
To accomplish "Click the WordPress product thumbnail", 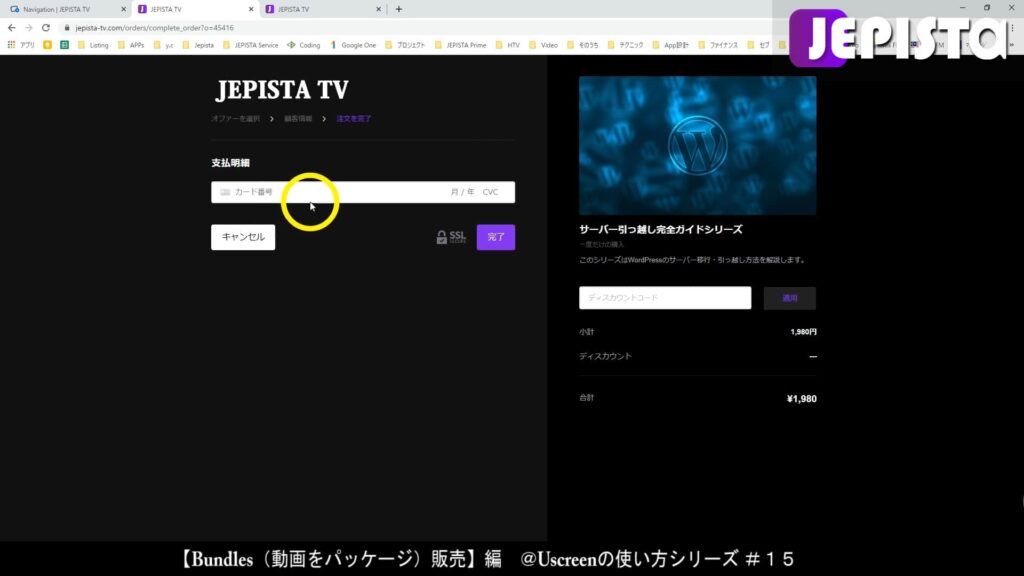I will click(697, 146).
